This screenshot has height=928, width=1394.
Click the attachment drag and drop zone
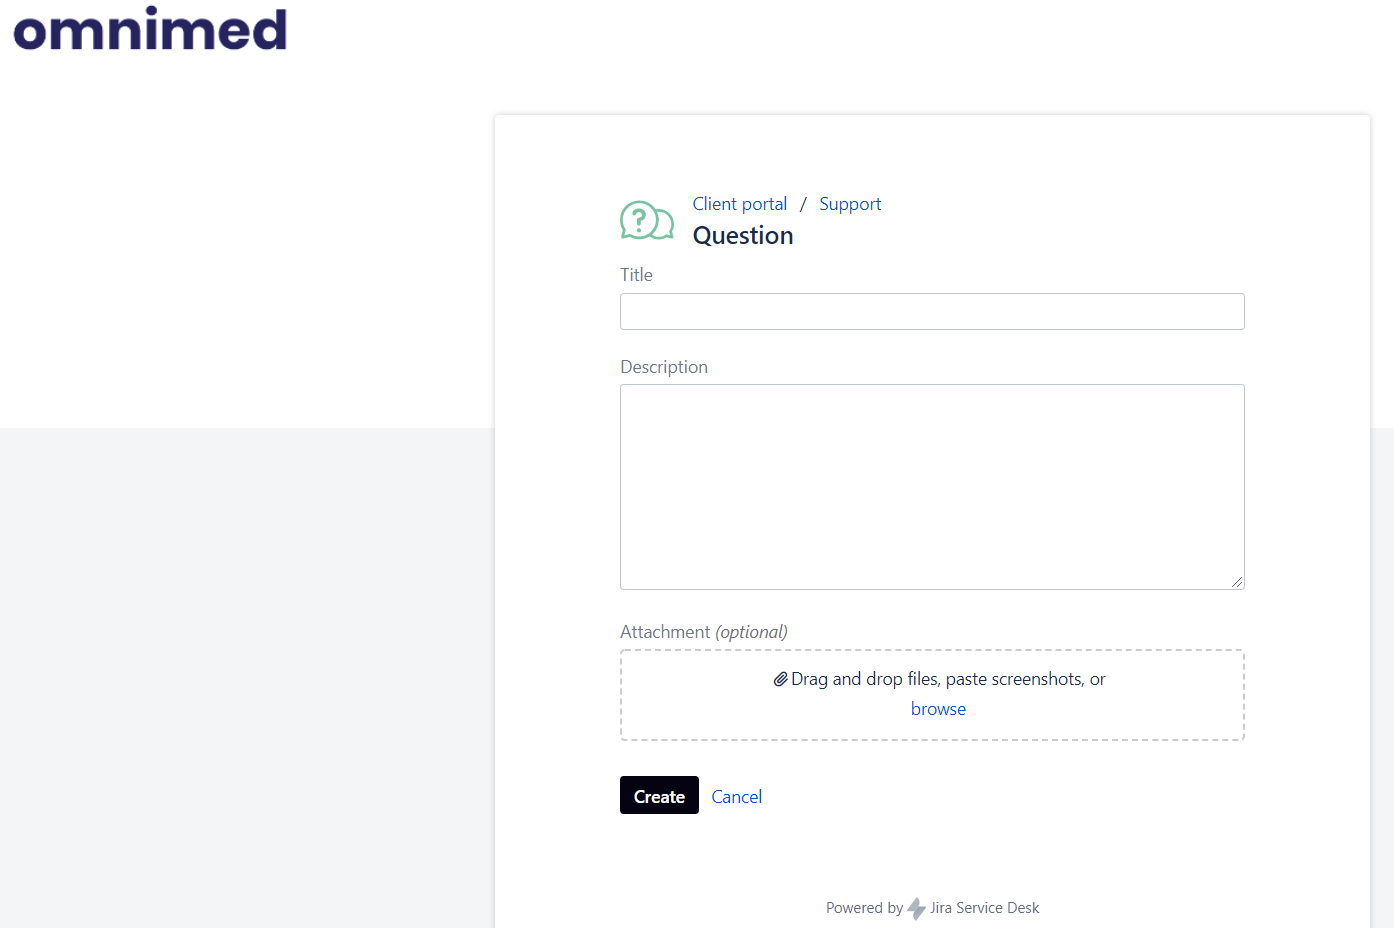point(932,695)
